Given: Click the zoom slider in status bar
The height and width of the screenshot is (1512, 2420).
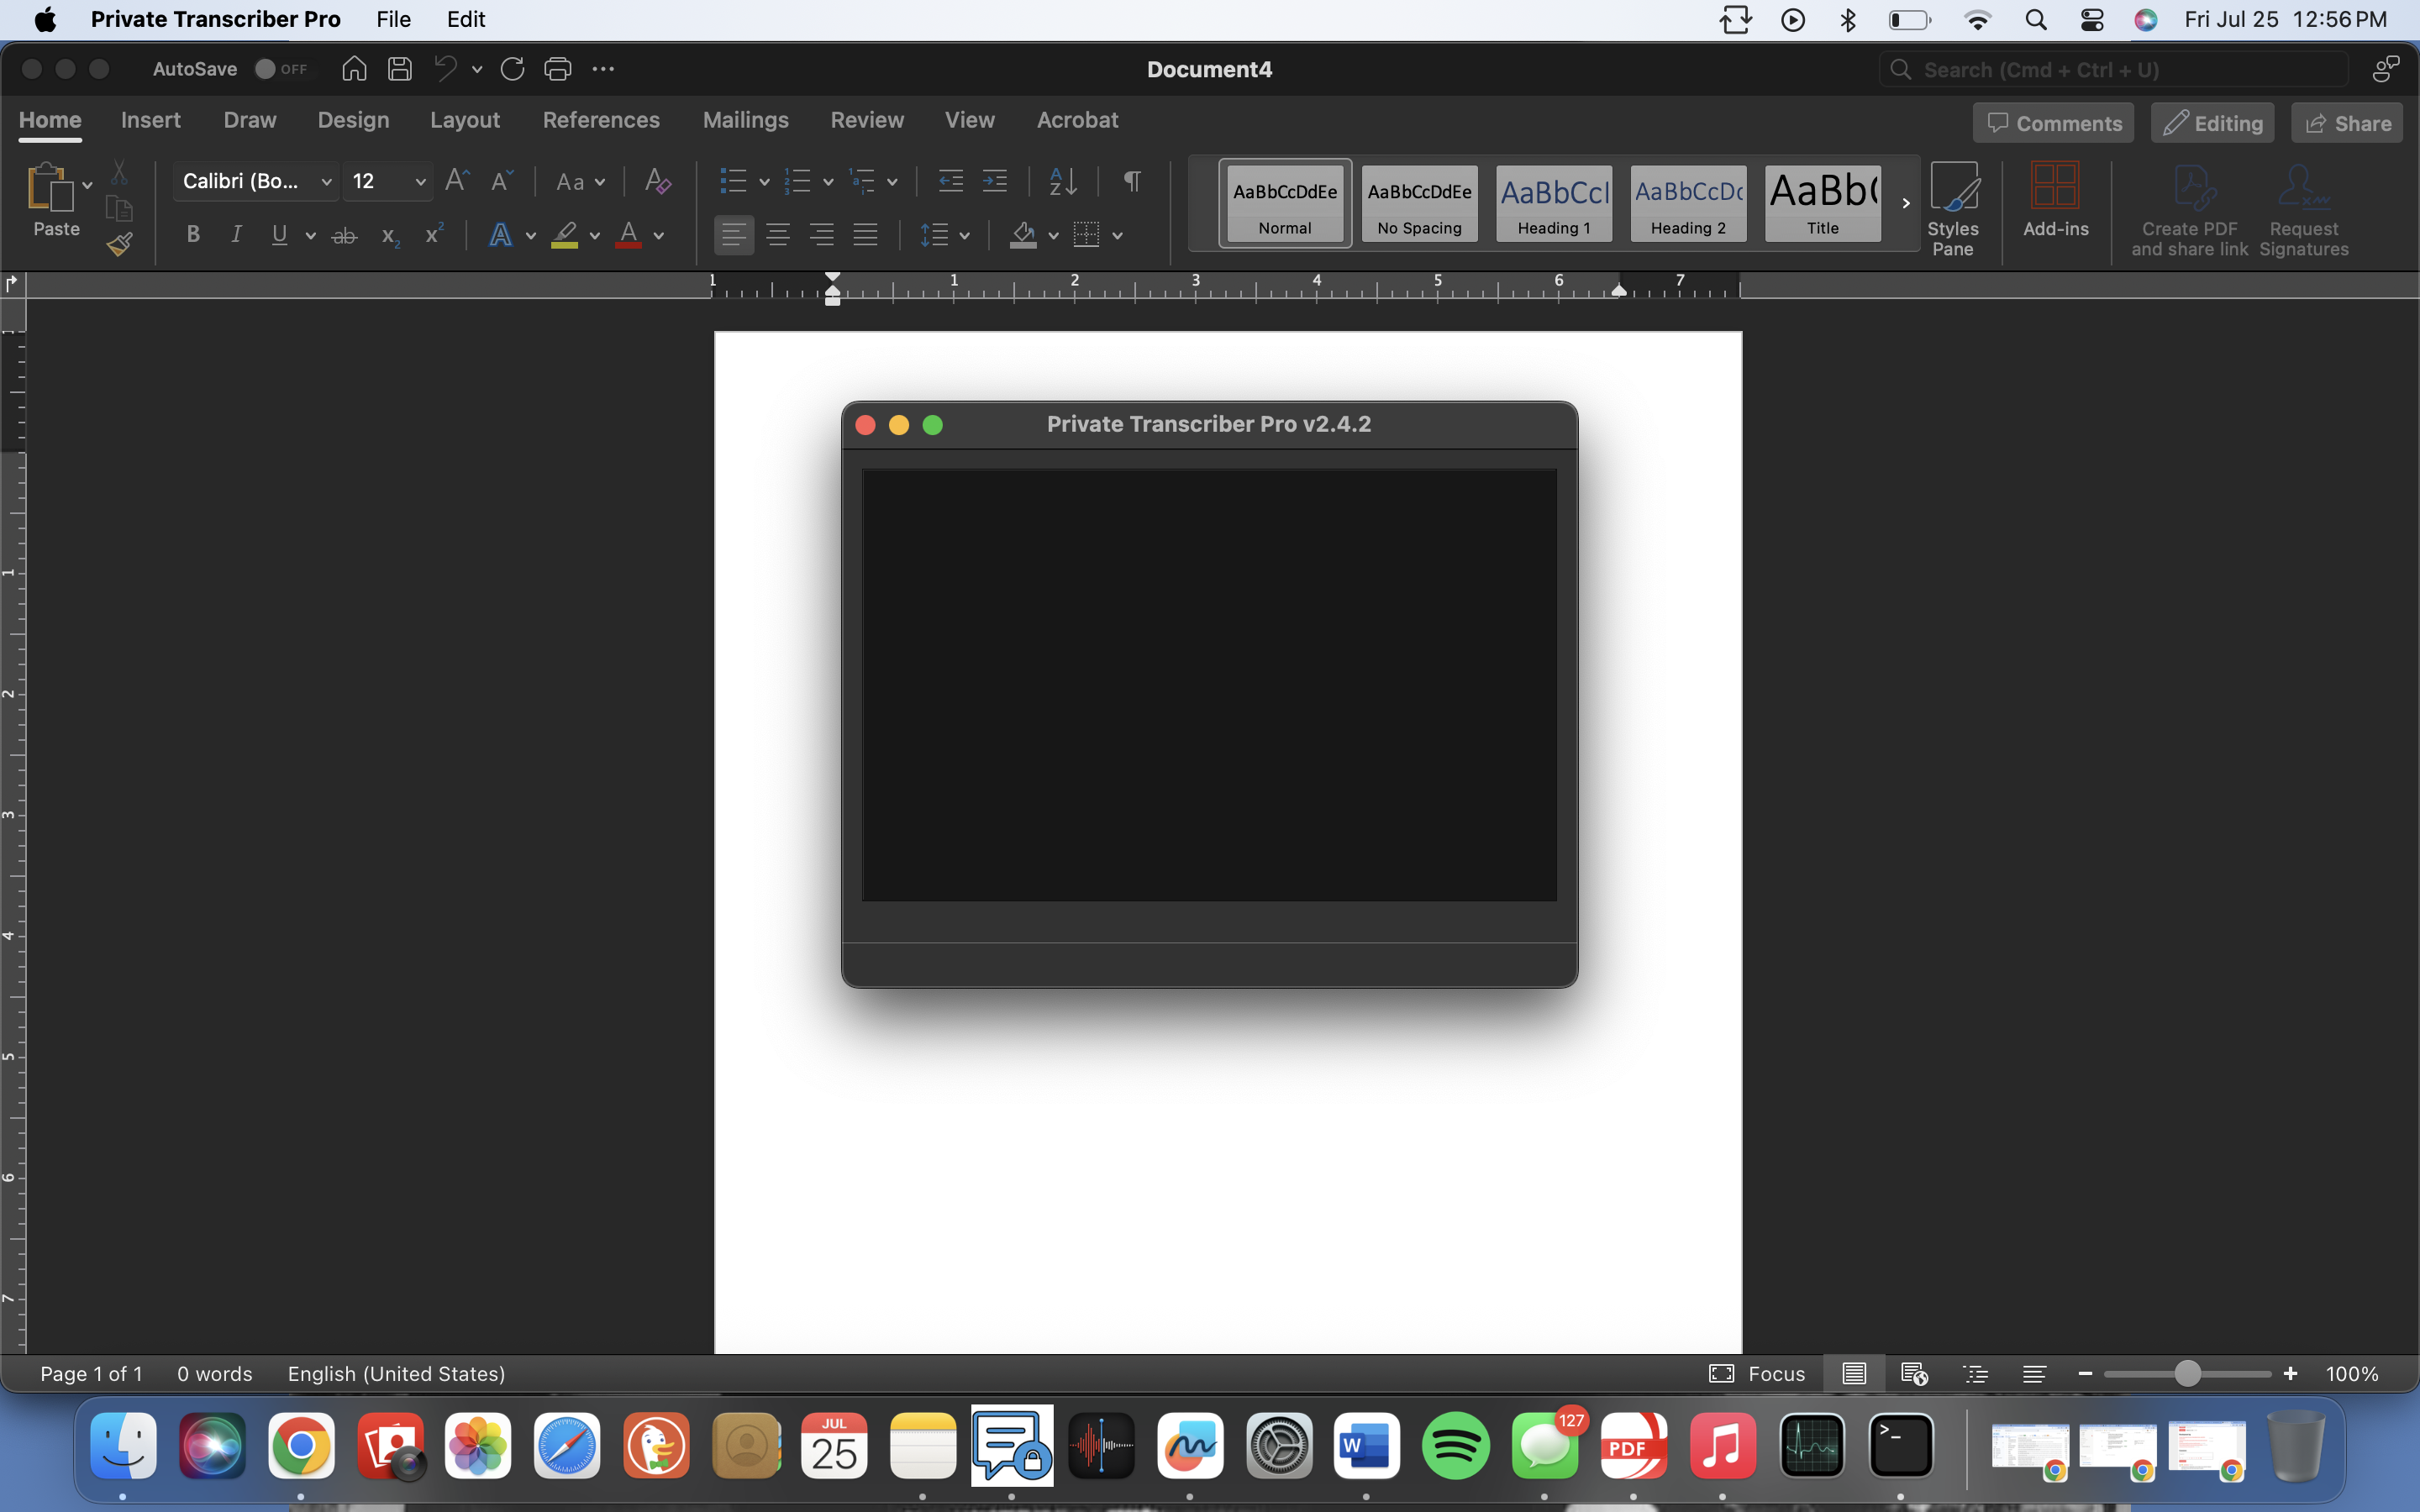Looking at the screenshot, I should [2187, 1374].
